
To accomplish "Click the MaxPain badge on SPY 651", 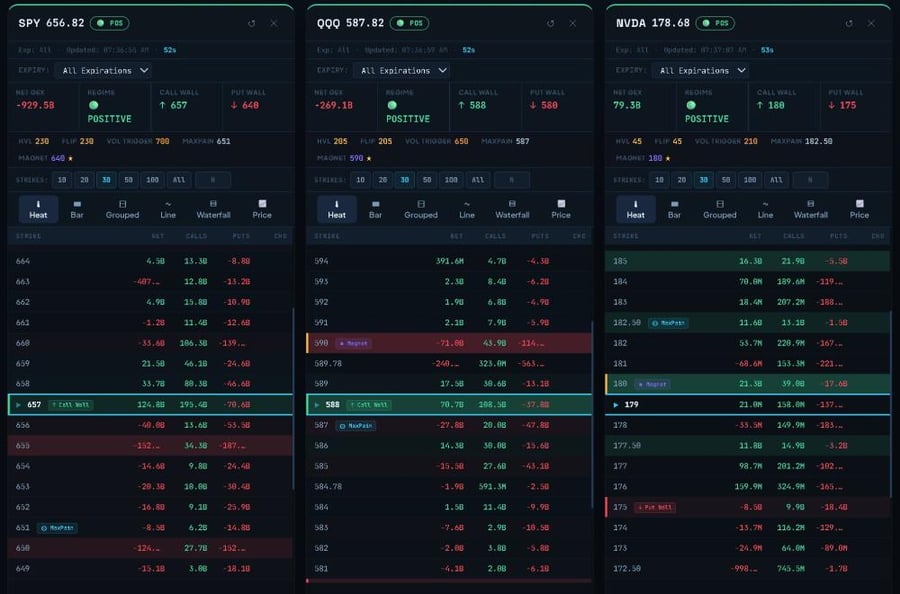I will [x=57, y=528].
